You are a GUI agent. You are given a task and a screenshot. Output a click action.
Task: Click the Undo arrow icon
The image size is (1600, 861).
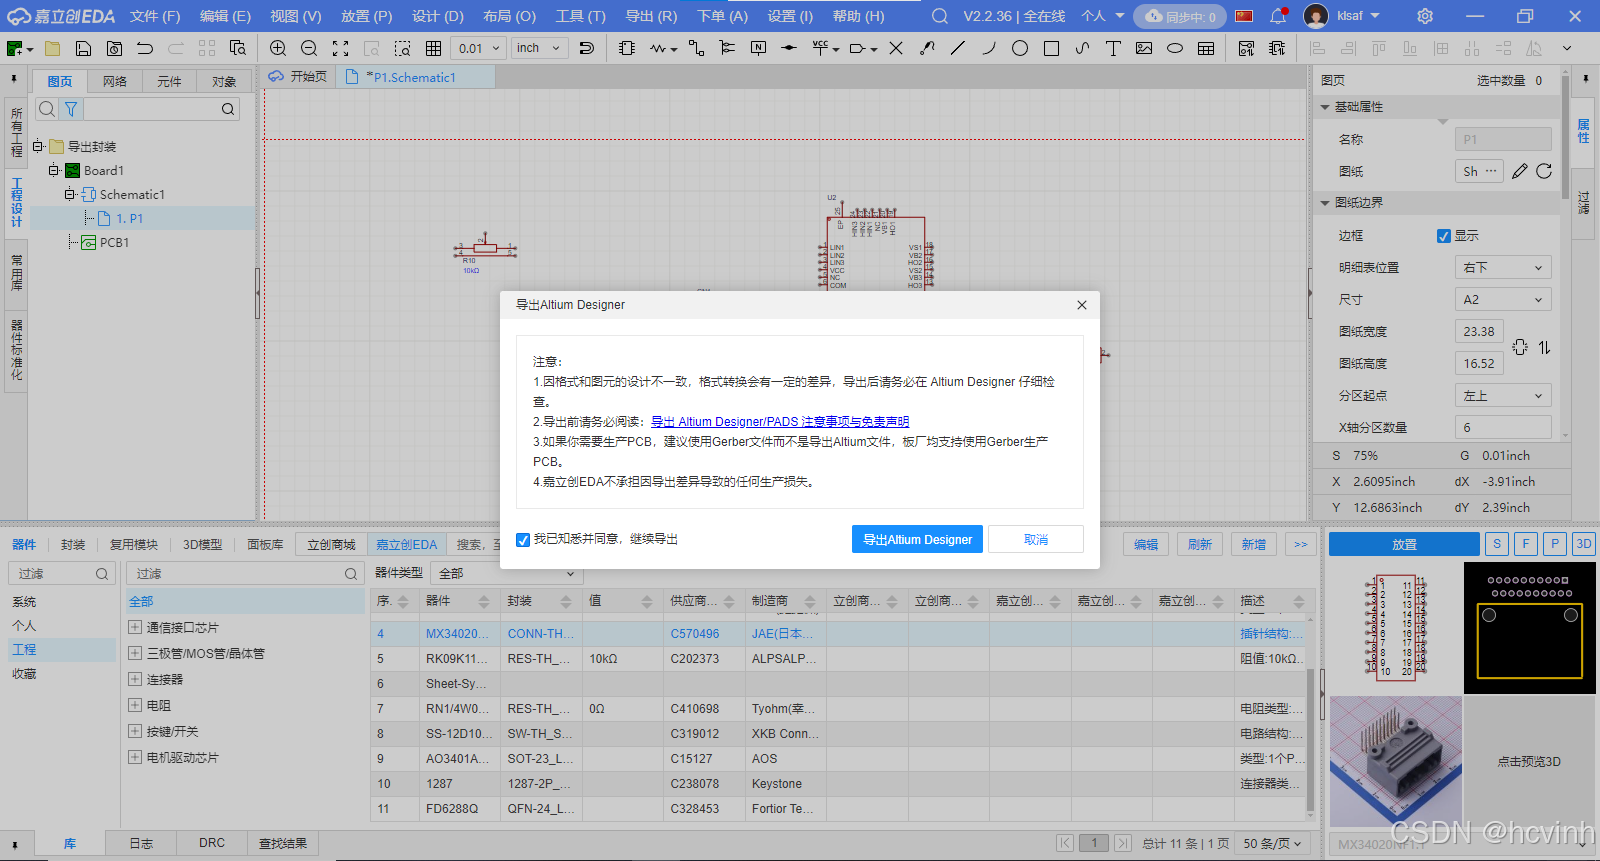point(145,48)
